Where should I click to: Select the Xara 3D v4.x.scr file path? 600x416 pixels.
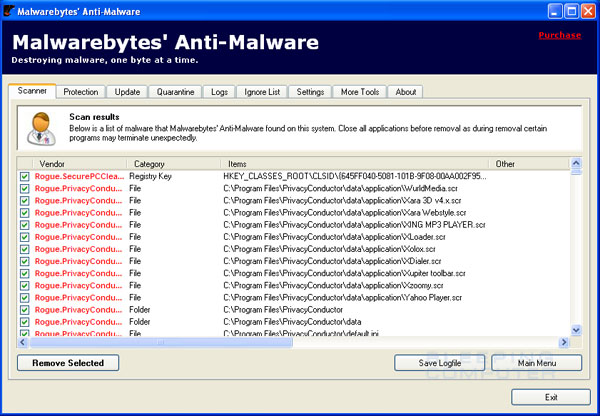(342, 201)
